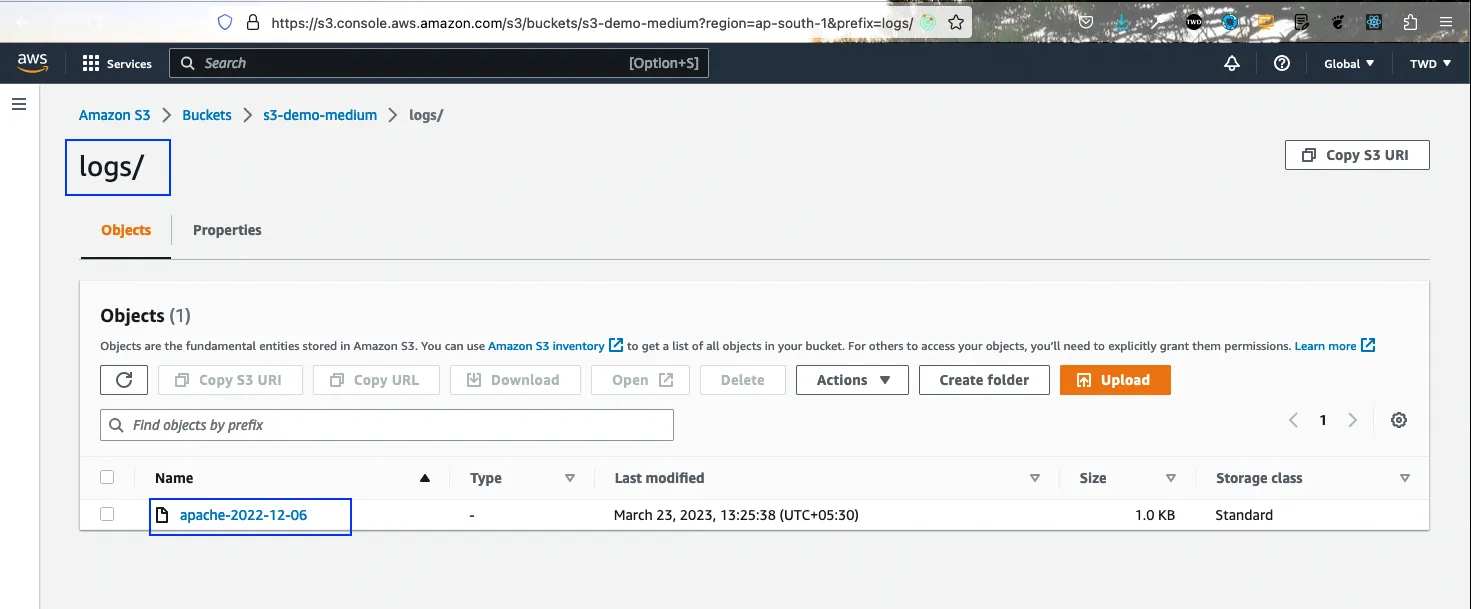Click the site padlock icon
The image size is (1471, 609).
pyautogui.click(x=252, y=22)
